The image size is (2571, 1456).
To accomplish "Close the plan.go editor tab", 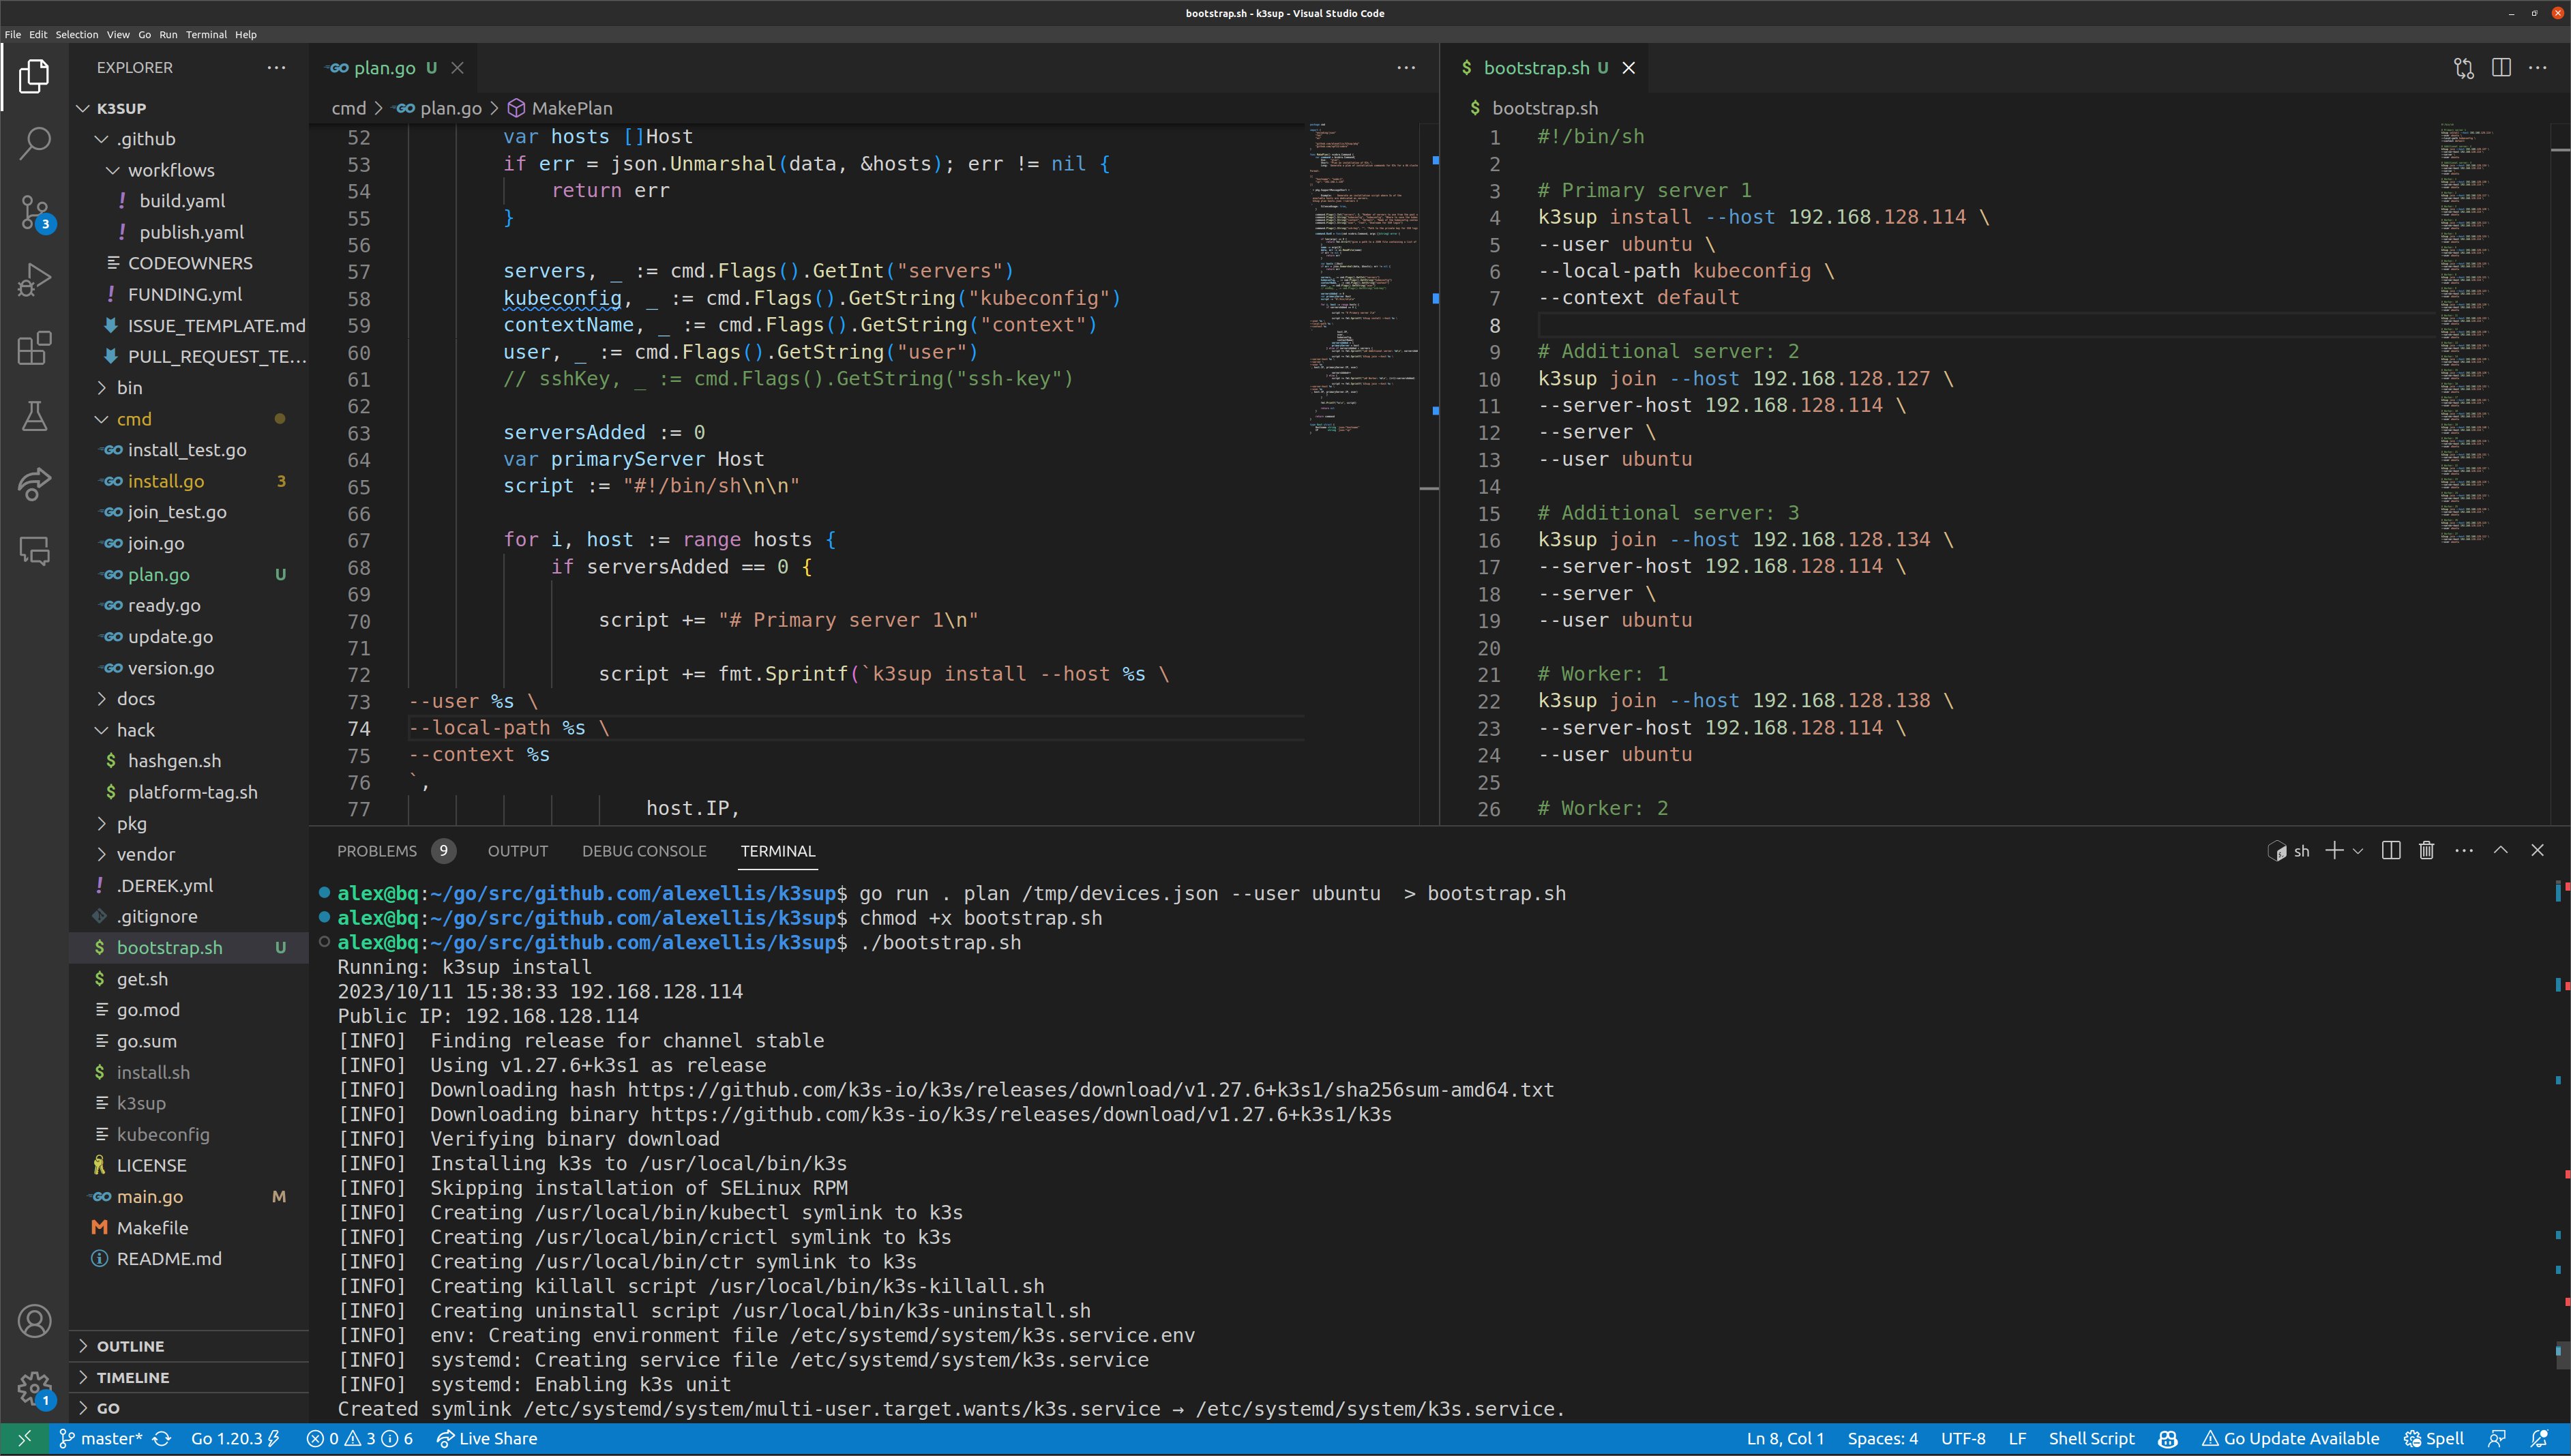I will [x=457, y=67].
